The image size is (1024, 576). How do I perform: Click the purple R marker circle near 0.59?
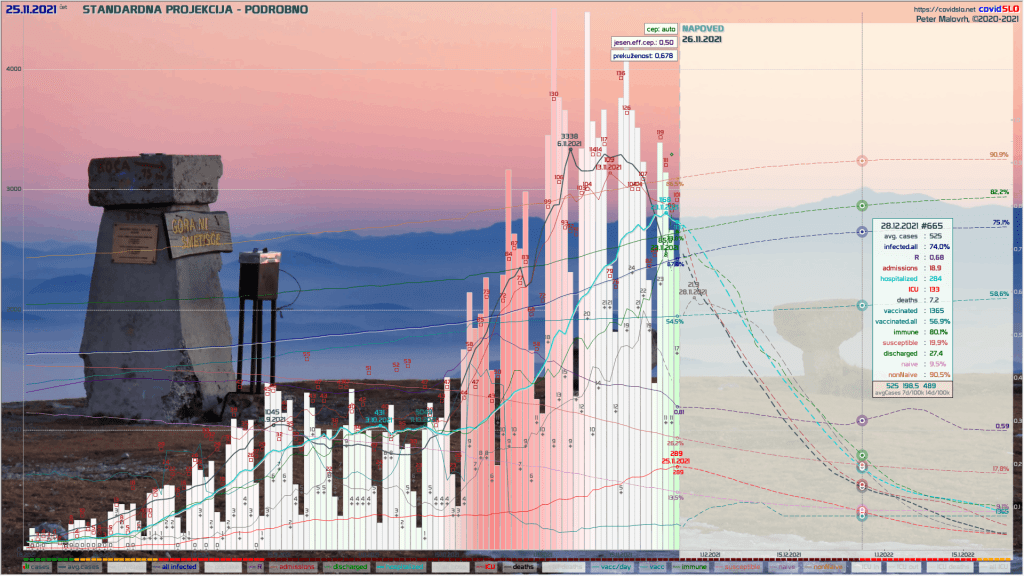click(862, 420)
